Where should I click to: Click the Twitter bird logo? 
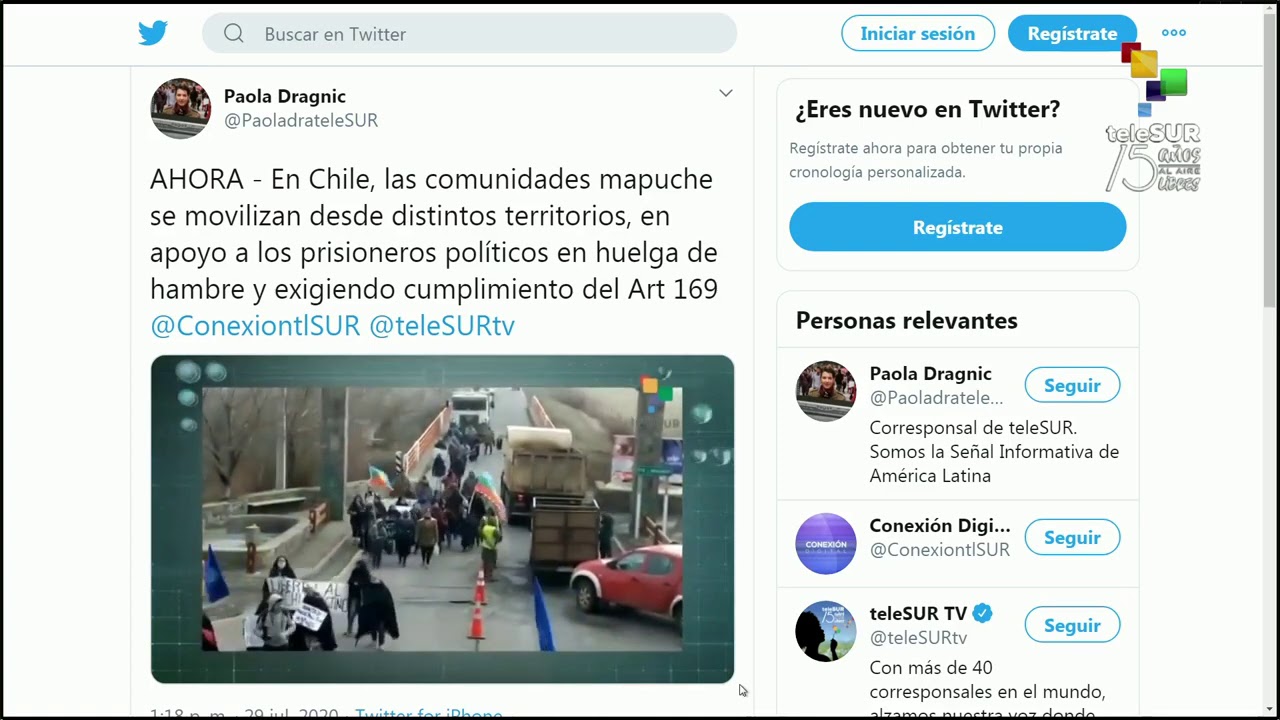point(153,33)
